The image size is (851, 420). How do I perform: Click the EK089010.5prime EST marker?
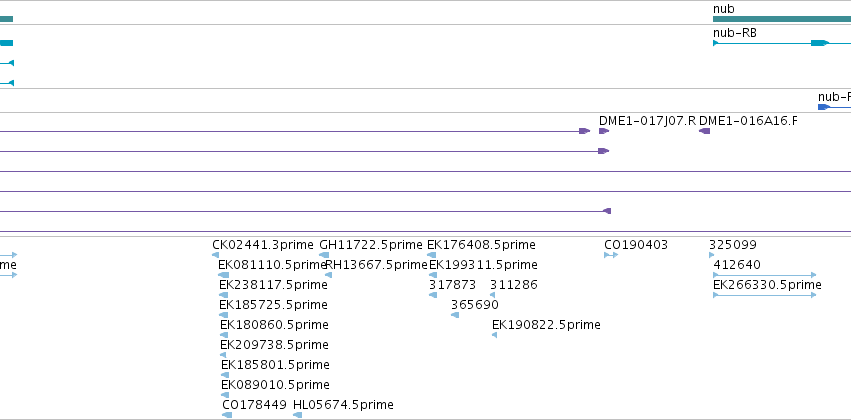pyautogui.click(x=225, y=395)
